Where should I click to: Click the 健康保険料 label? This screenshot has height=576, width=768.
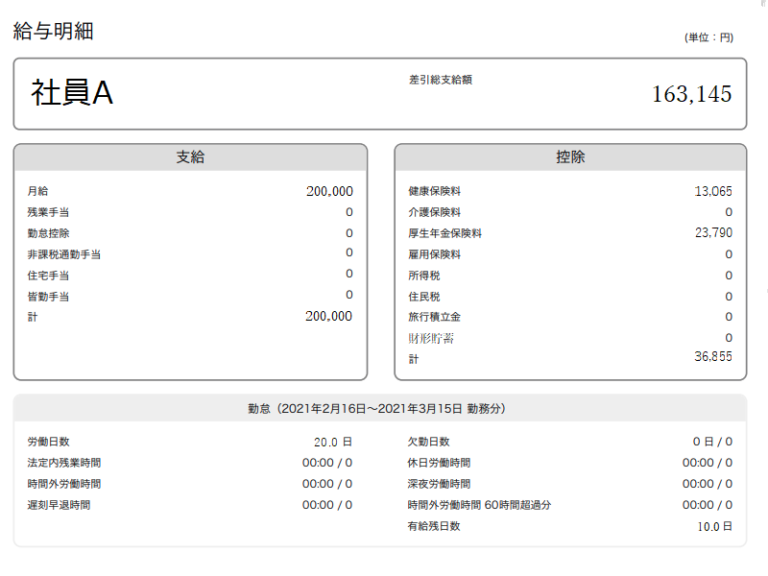(x=434, y=191)
